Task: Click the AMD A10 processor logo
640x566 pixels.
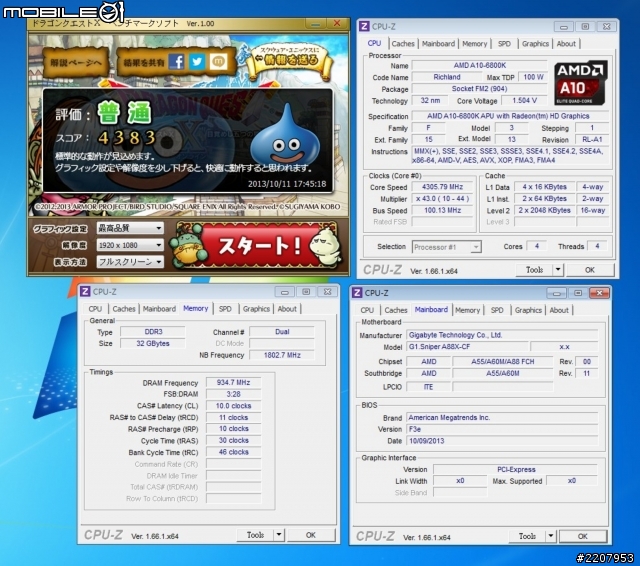Action: 581,83
